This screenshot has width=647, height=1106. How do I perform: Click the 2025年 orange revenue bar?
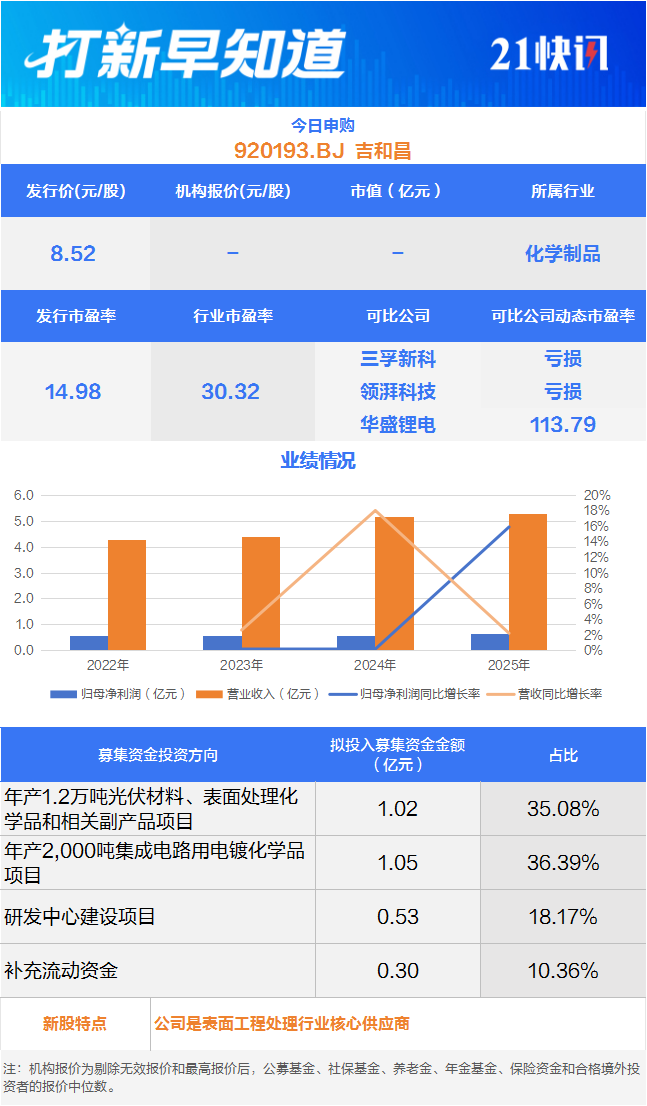click(528, 583)
